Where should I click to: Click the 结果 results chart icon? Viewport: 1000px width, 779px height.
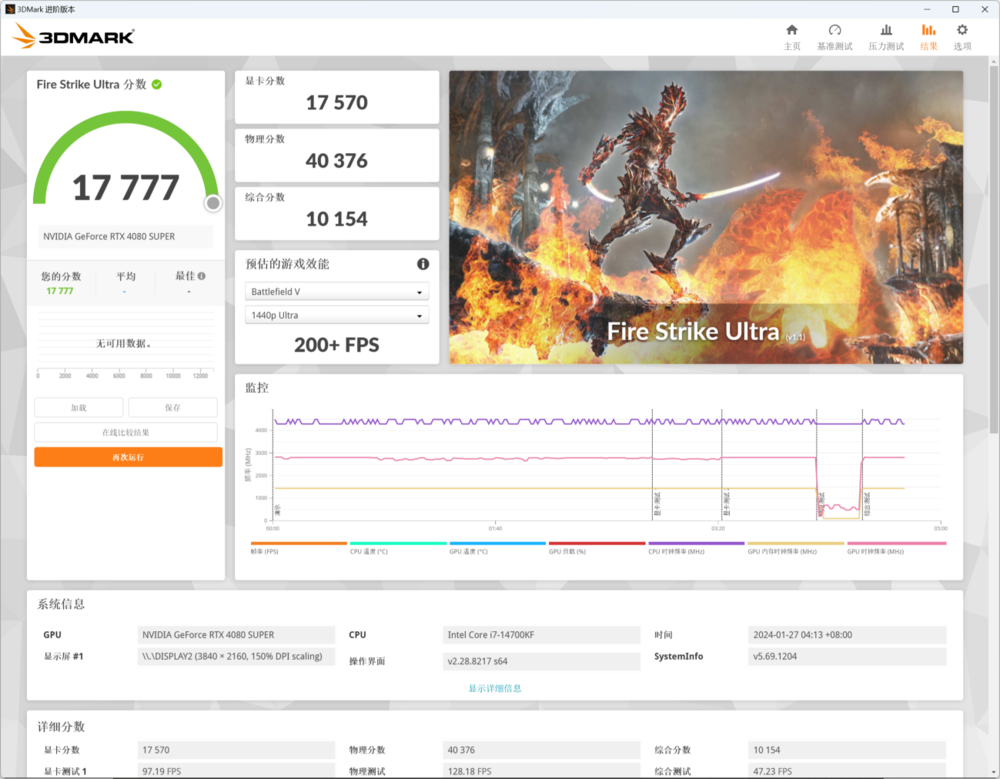[928, 31]
